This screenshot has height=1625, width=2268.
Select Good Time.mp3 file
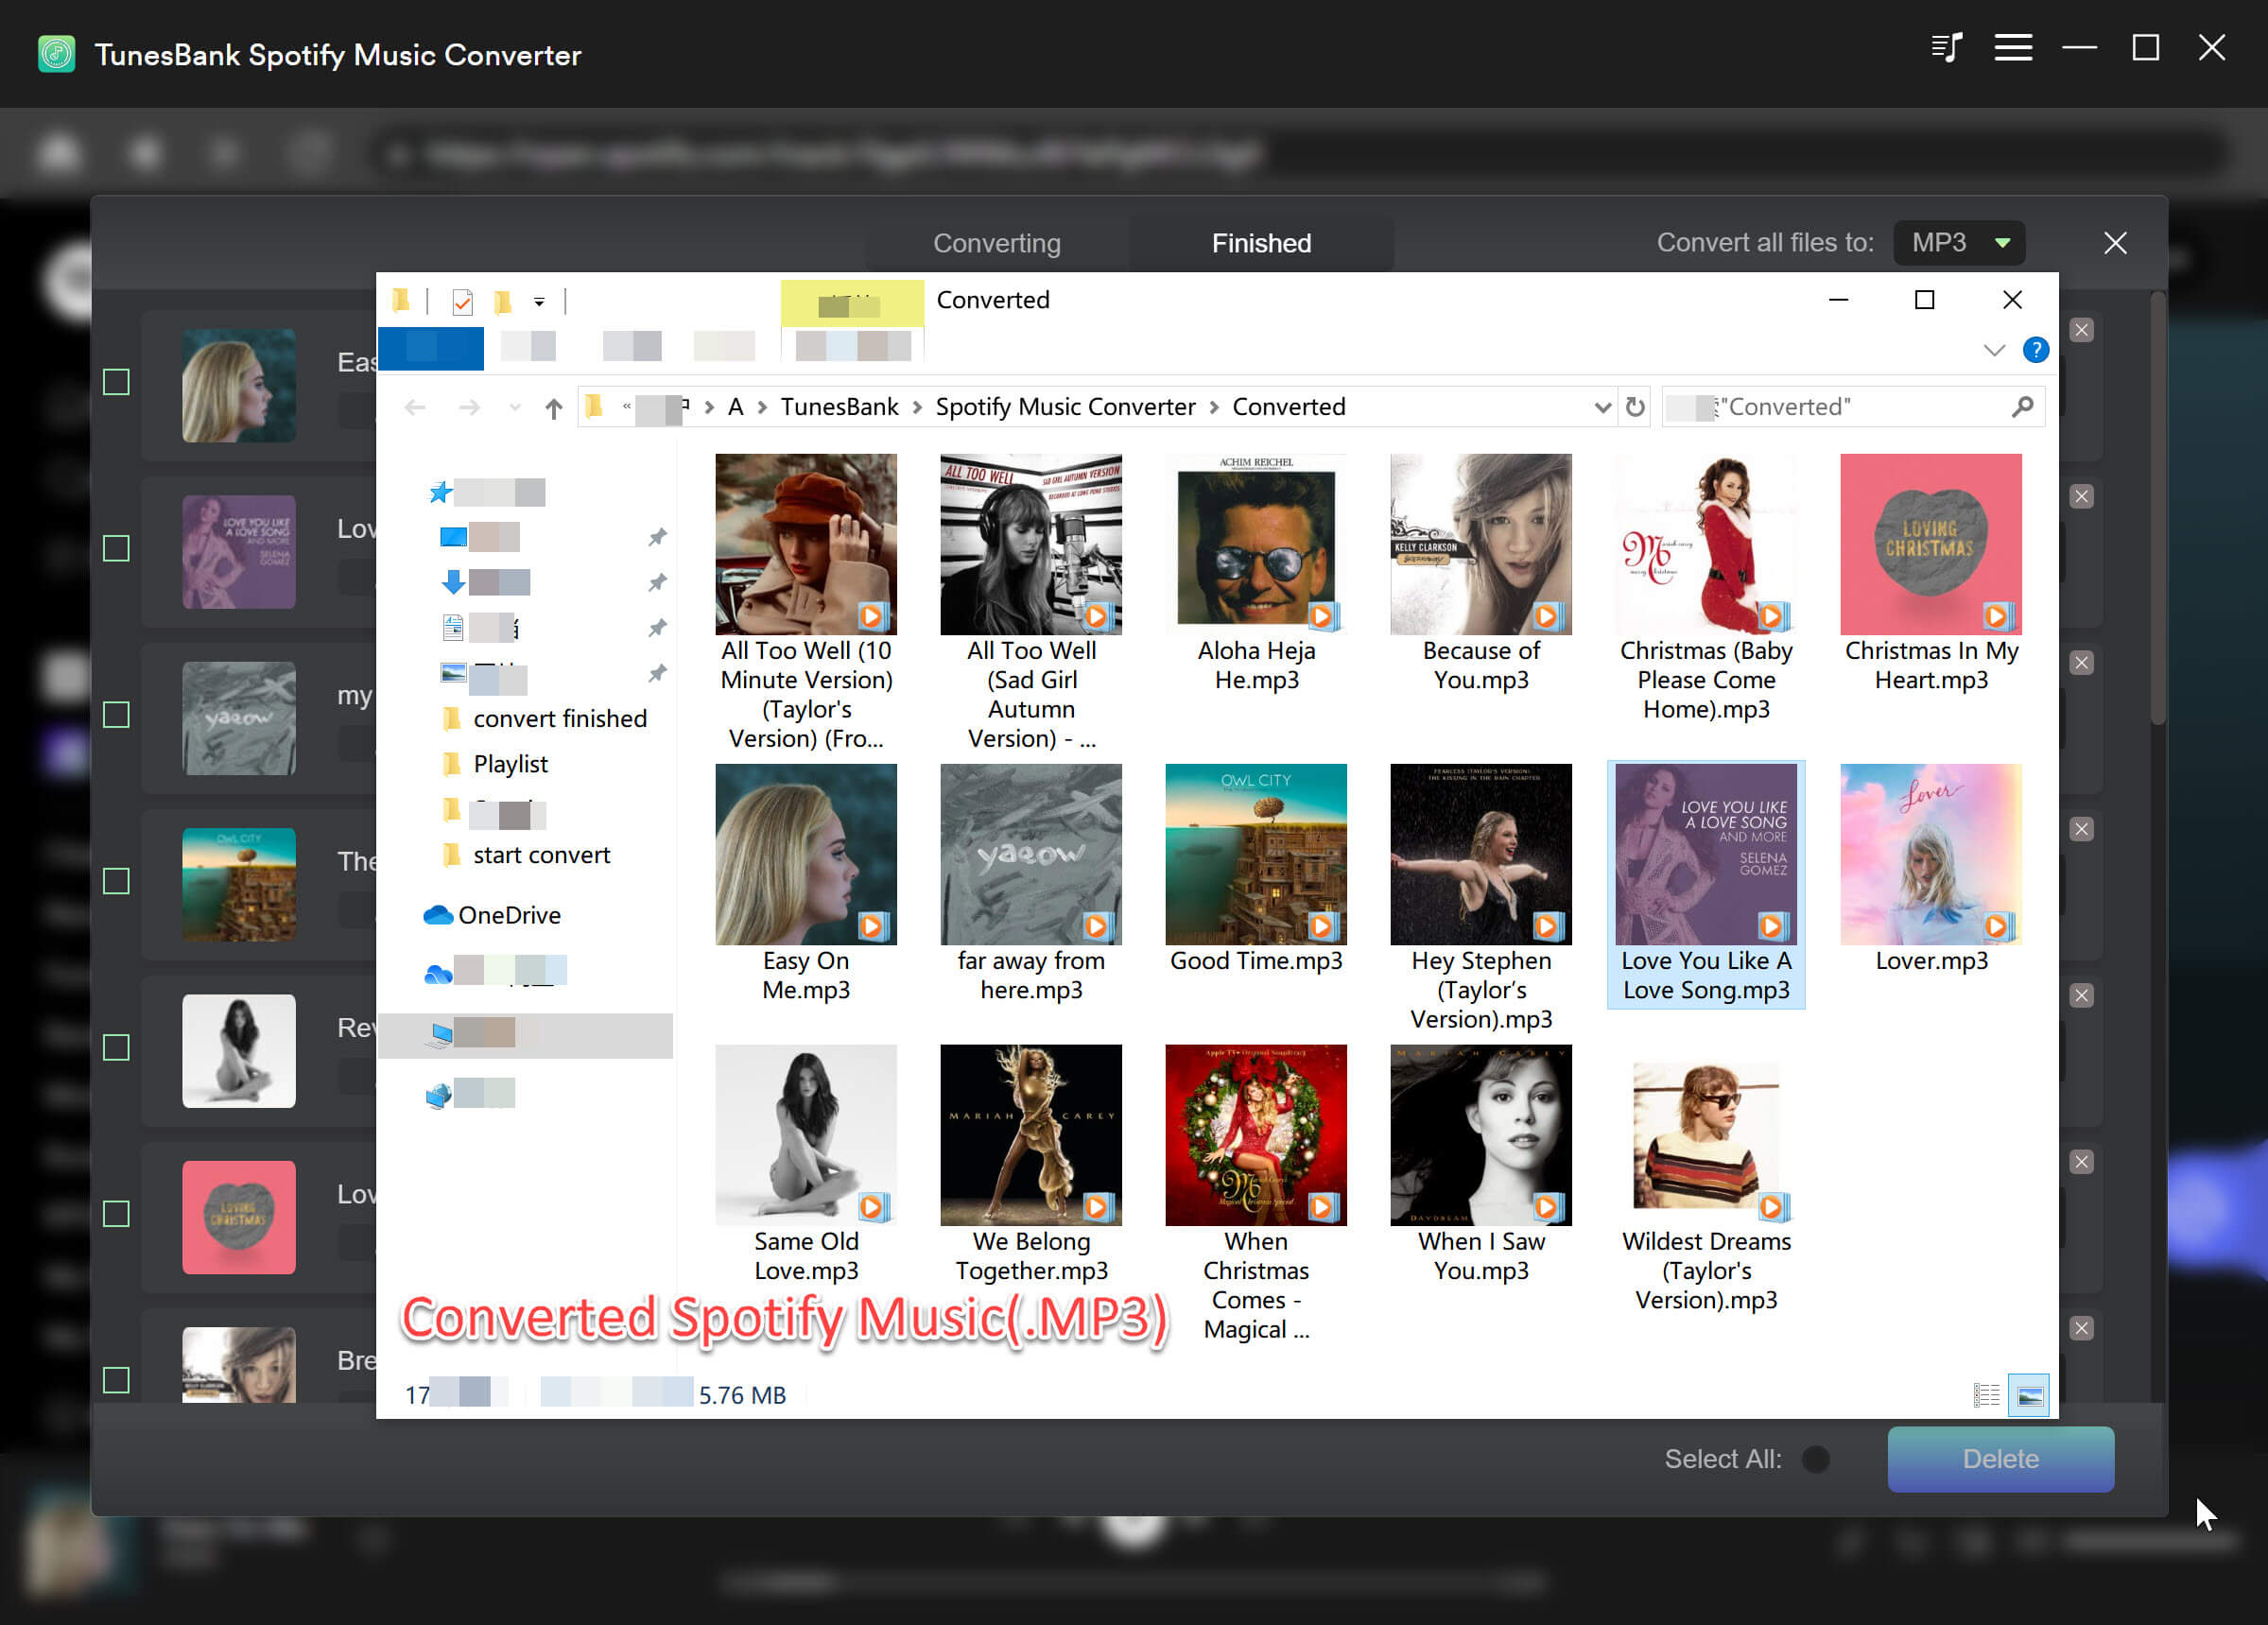pyautogui.click(x=1256, y=869)
